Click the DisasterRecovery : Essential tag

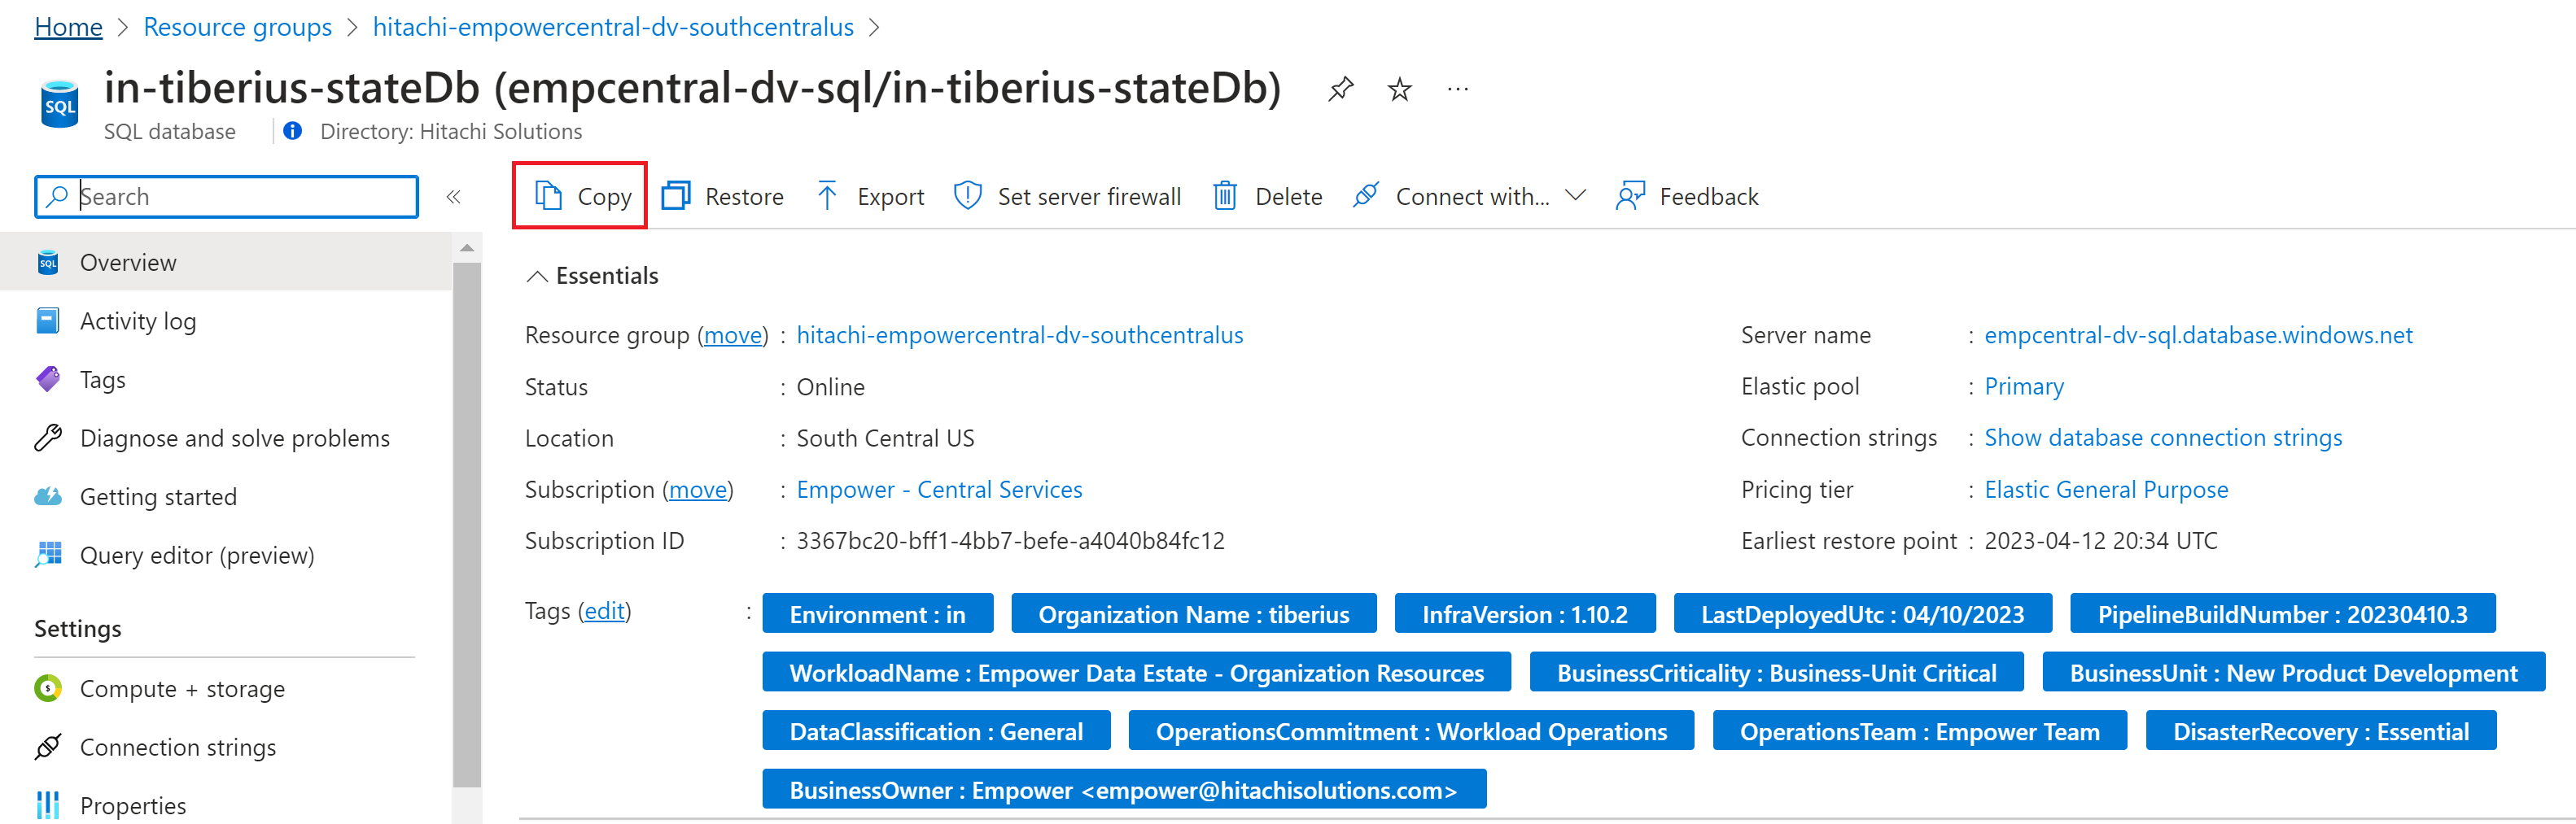pos(2320,731)
